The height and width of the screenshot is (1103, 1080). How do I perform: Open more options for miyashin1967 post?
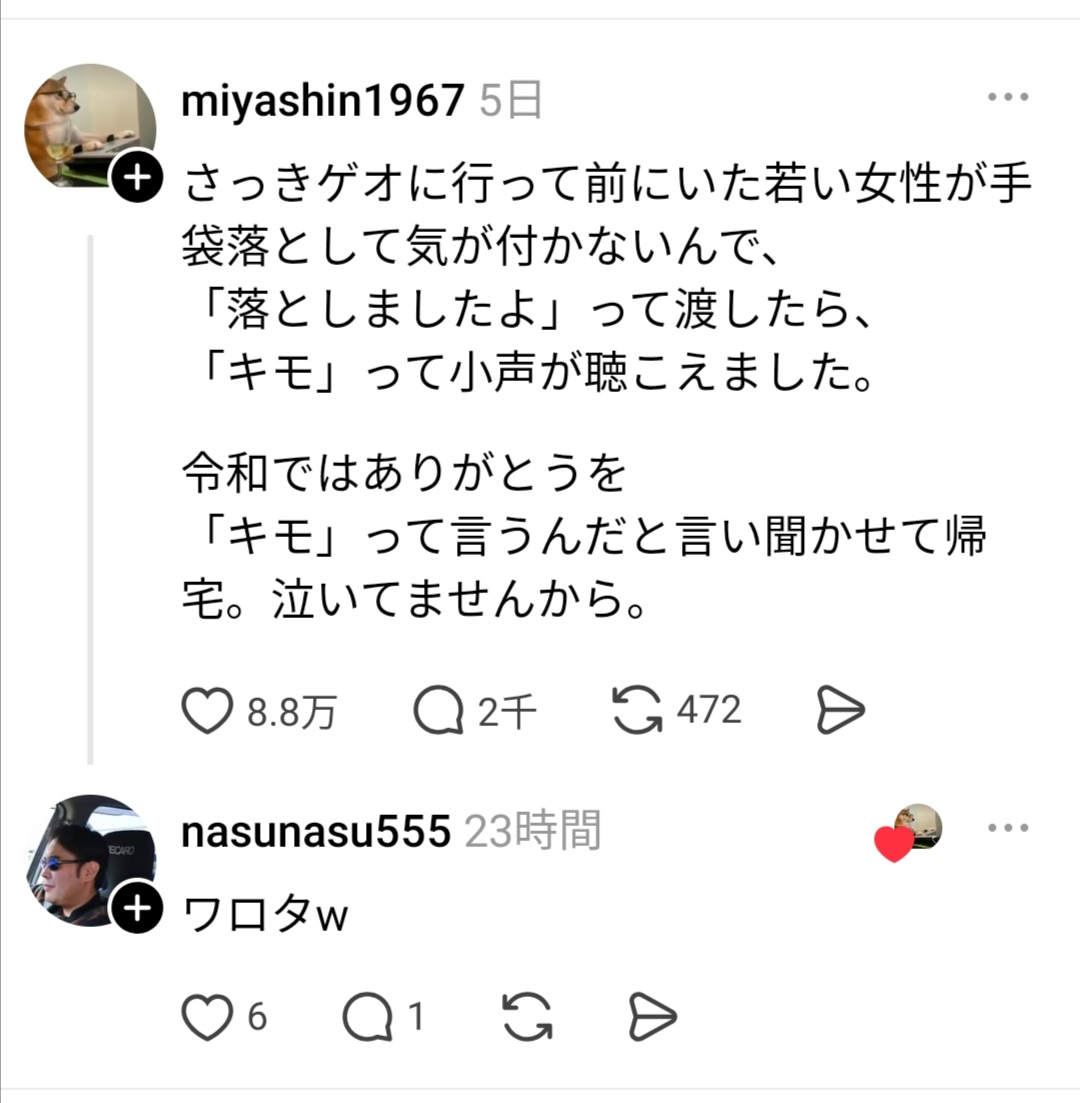point(1008,96)
